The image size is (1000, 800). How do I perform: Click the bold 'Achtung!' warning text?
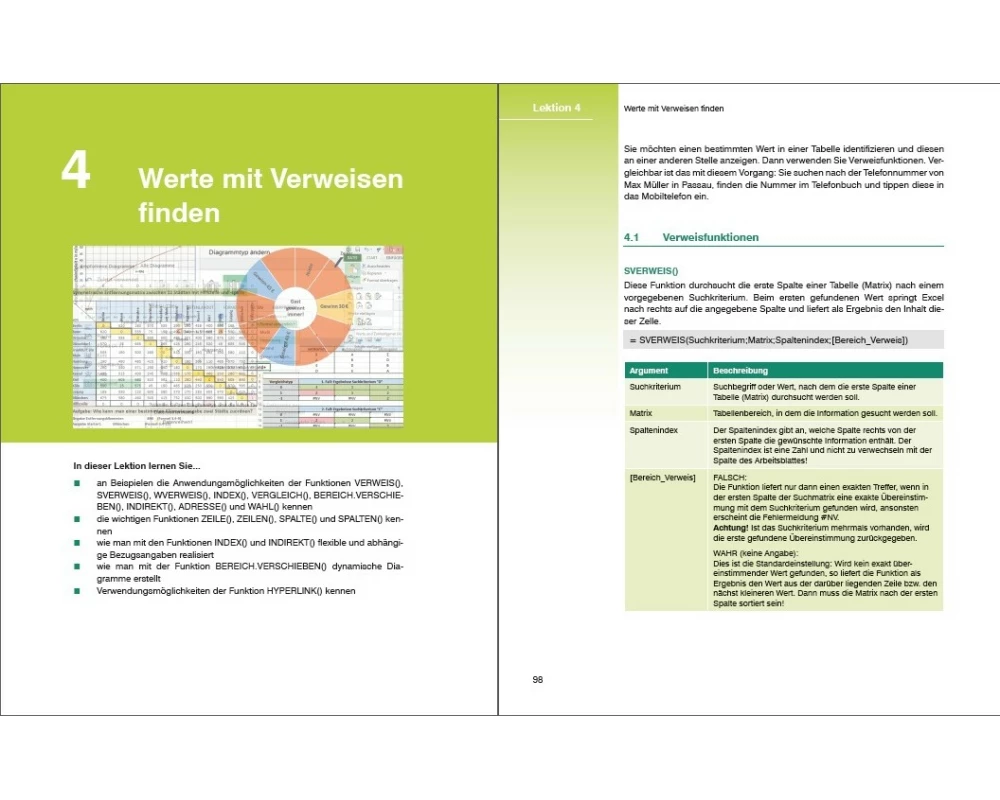(x=733, y=527)
